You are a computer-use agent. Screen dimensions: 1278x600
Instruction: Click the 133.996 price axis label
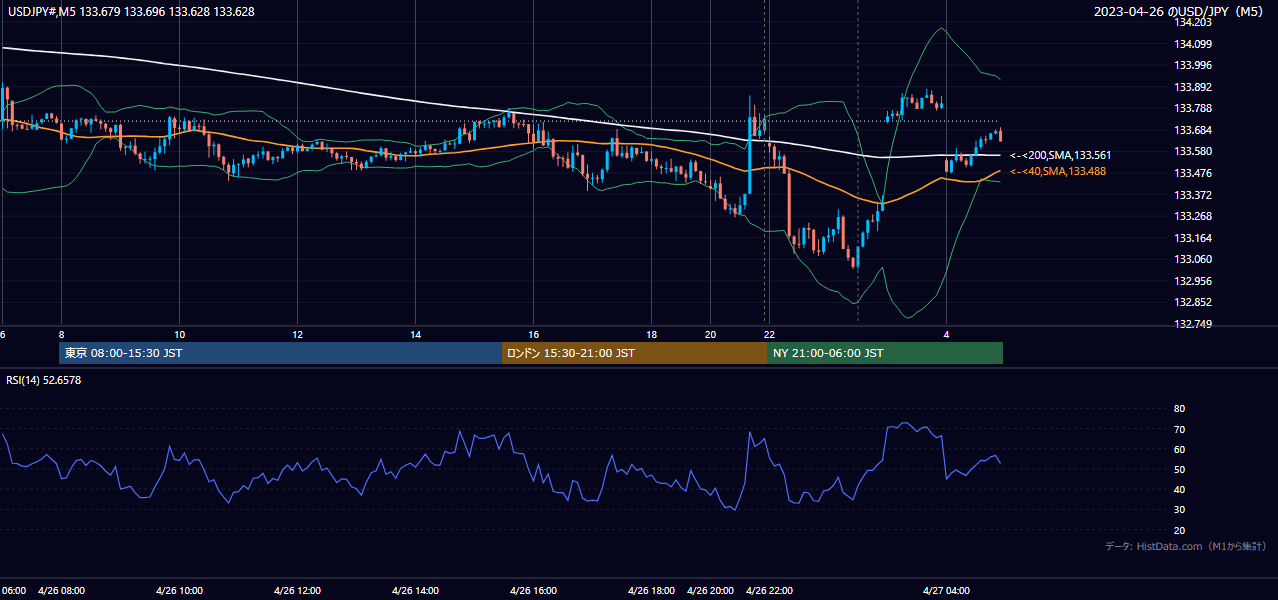[x=1193, y=65]
